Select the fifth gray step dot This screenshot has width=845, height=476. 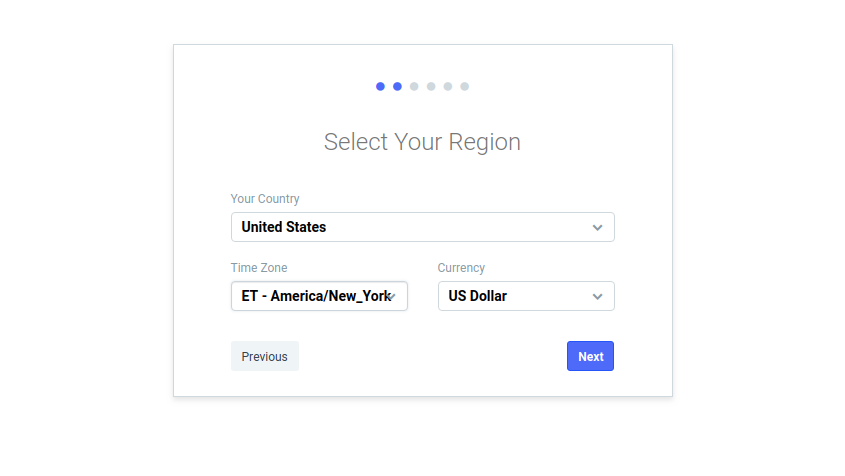448,86
